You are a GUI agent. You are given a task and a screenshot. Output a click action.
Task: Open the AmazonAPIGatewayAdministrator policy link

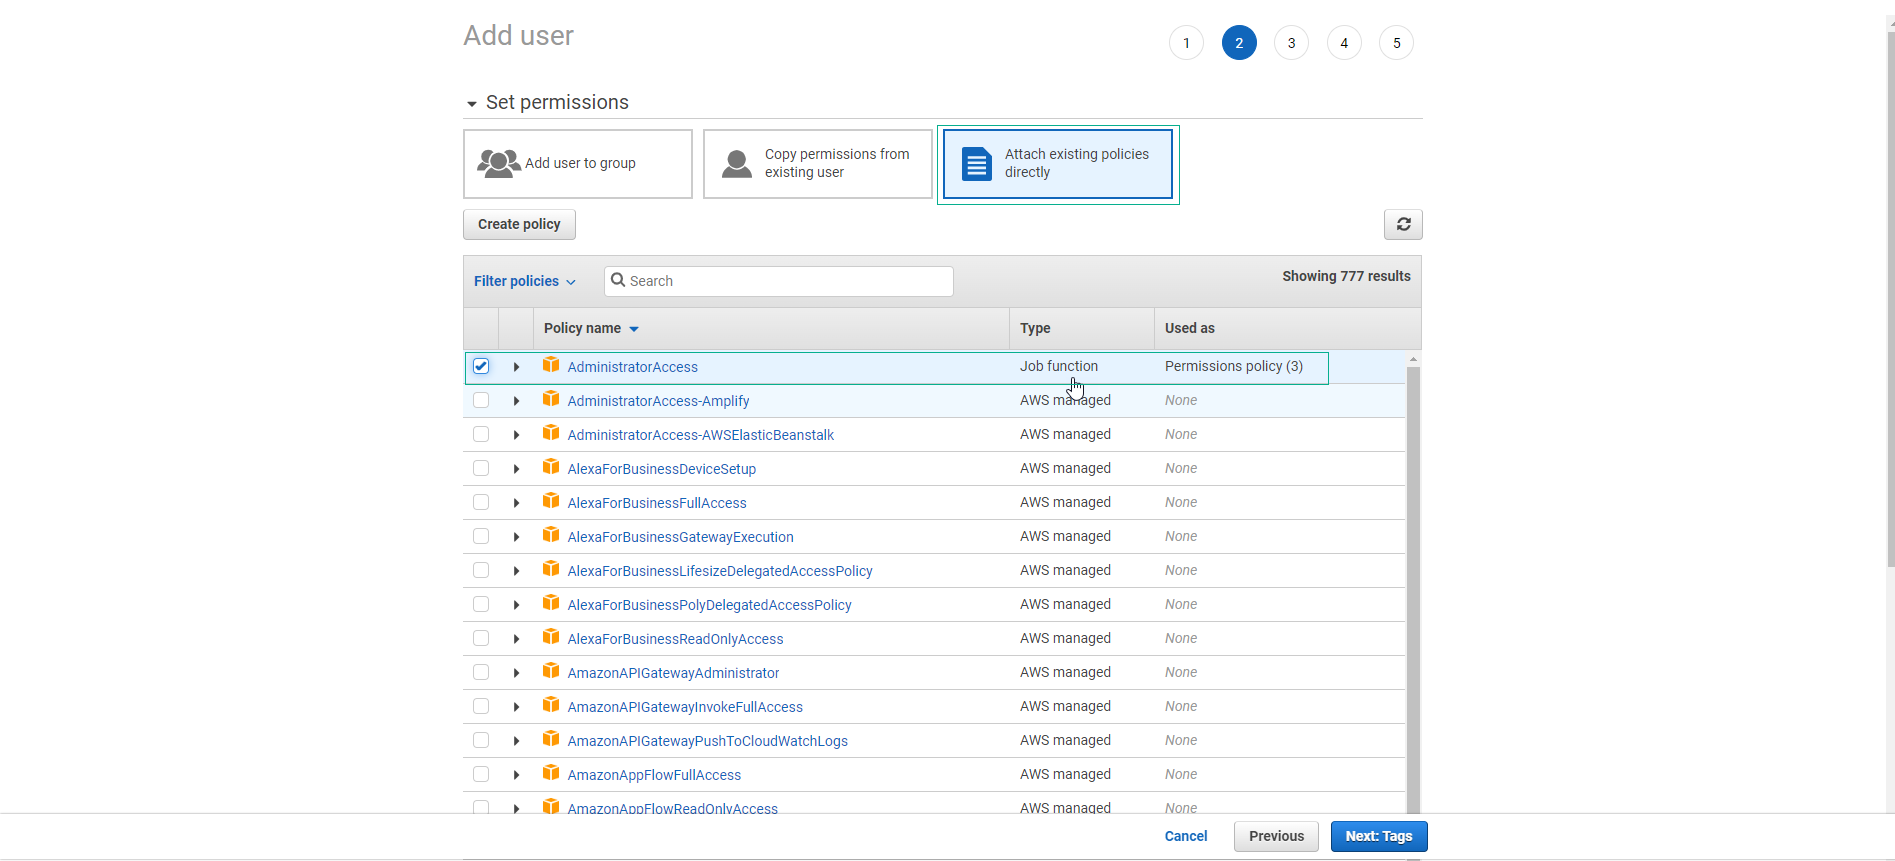pyautogui.click(x=673, y=673)
